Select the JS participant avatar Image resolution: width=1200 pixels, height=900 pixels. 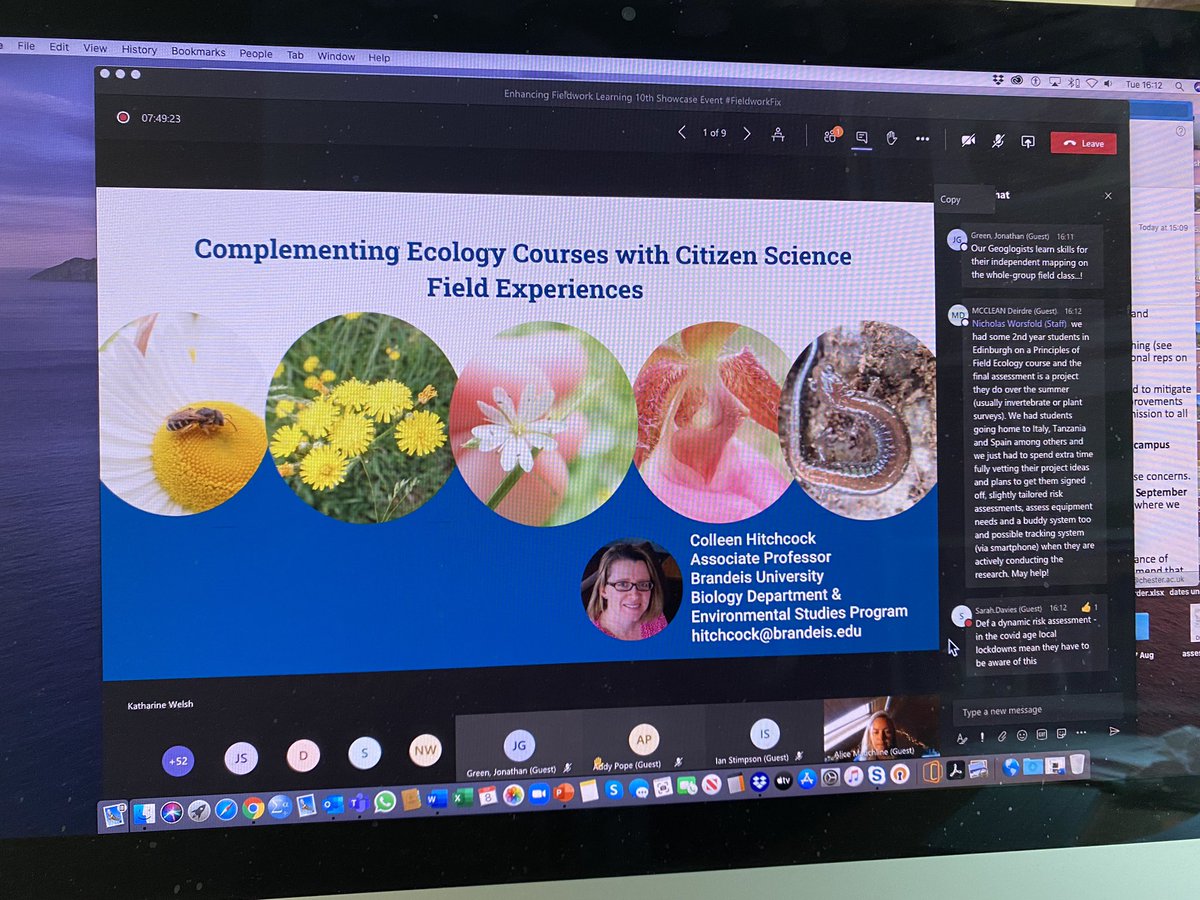pyautogui.click(x=240, y=758)
